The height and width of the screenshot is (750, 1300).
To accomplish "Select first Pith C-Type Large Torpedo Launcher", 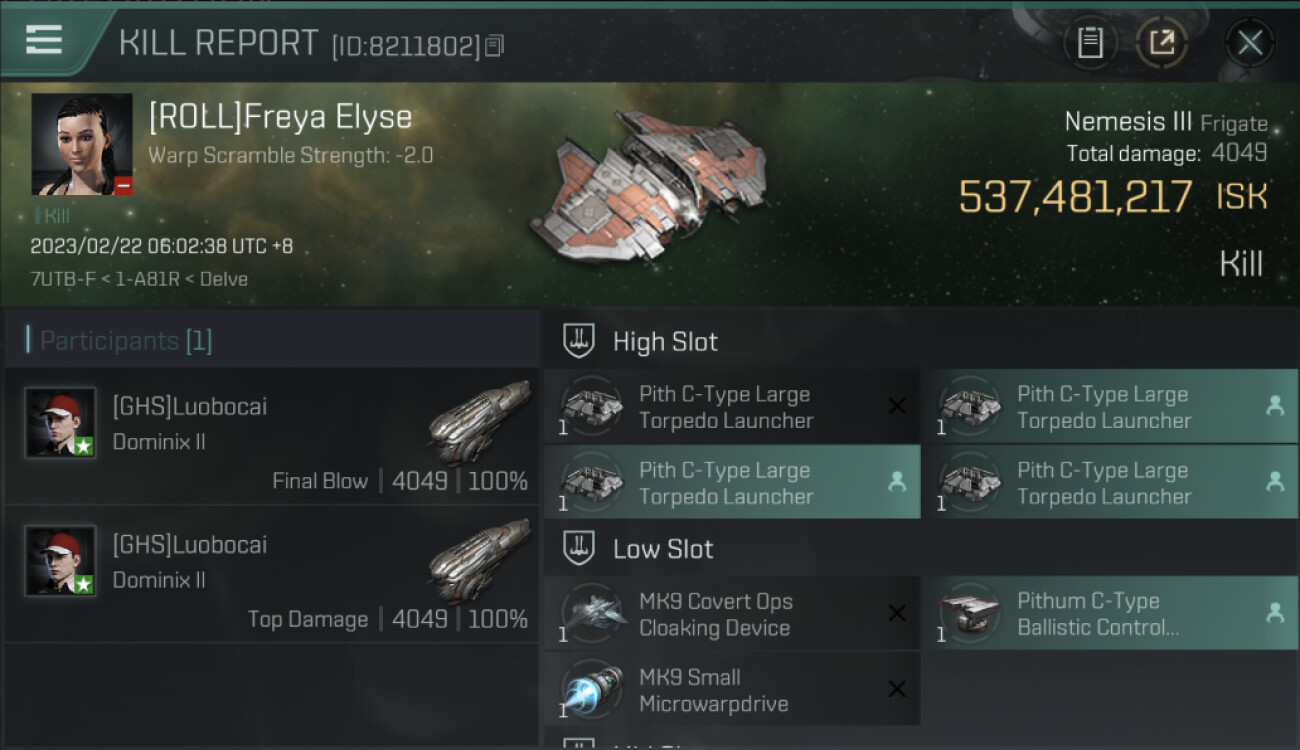I will point(732,407).
